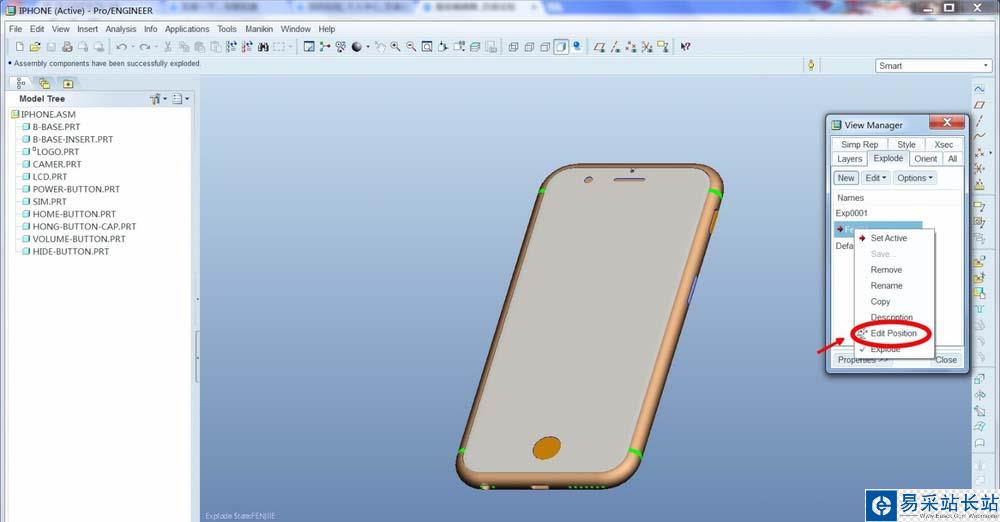Redo the last action
Viewport: 1000px width, 522px height.
point(144,47)
